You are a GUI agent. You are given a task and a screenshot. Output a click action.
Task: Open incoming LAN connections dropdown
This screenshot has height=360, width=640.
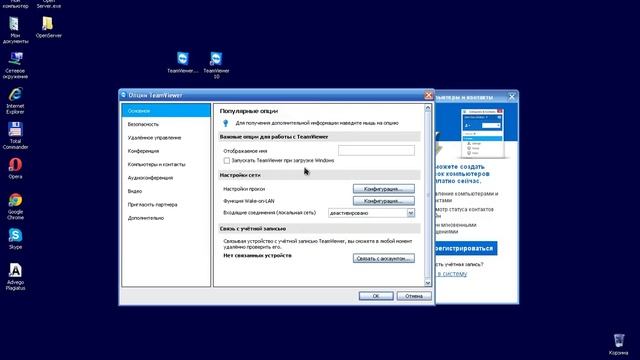[411, 213]
